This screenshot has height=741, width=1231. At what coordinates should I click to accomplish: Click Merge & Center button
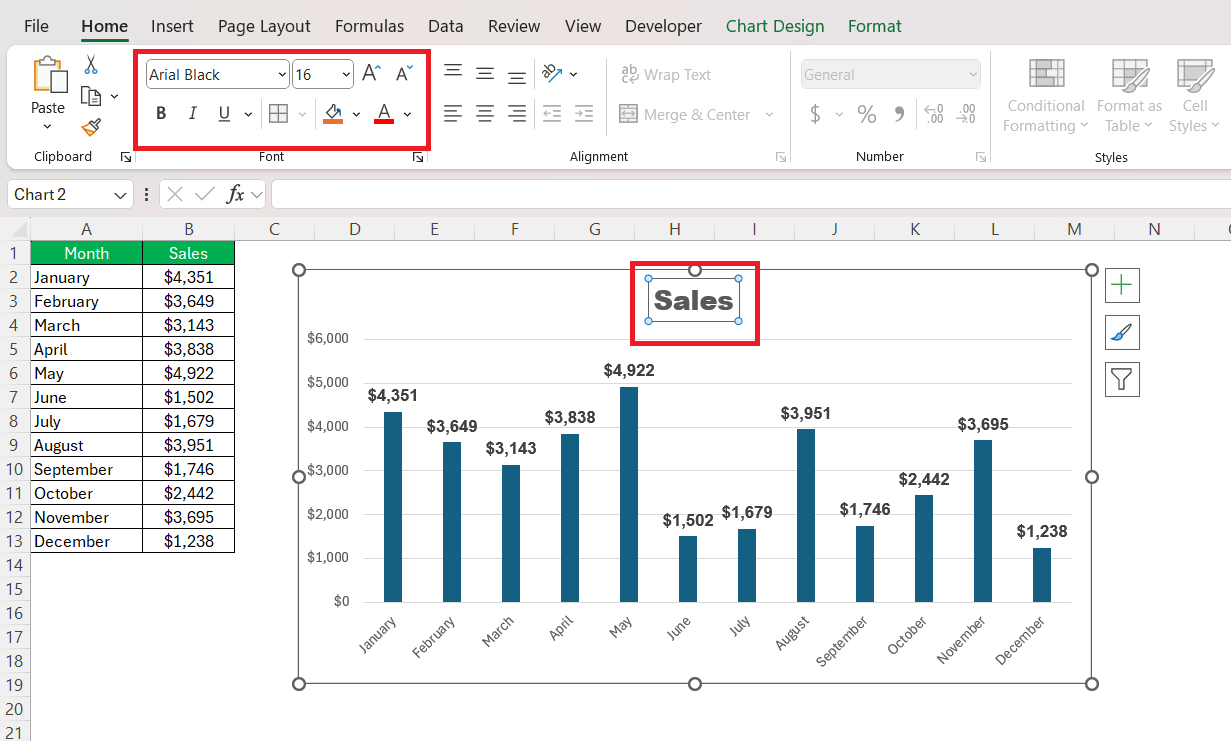[x=685, y=115]
